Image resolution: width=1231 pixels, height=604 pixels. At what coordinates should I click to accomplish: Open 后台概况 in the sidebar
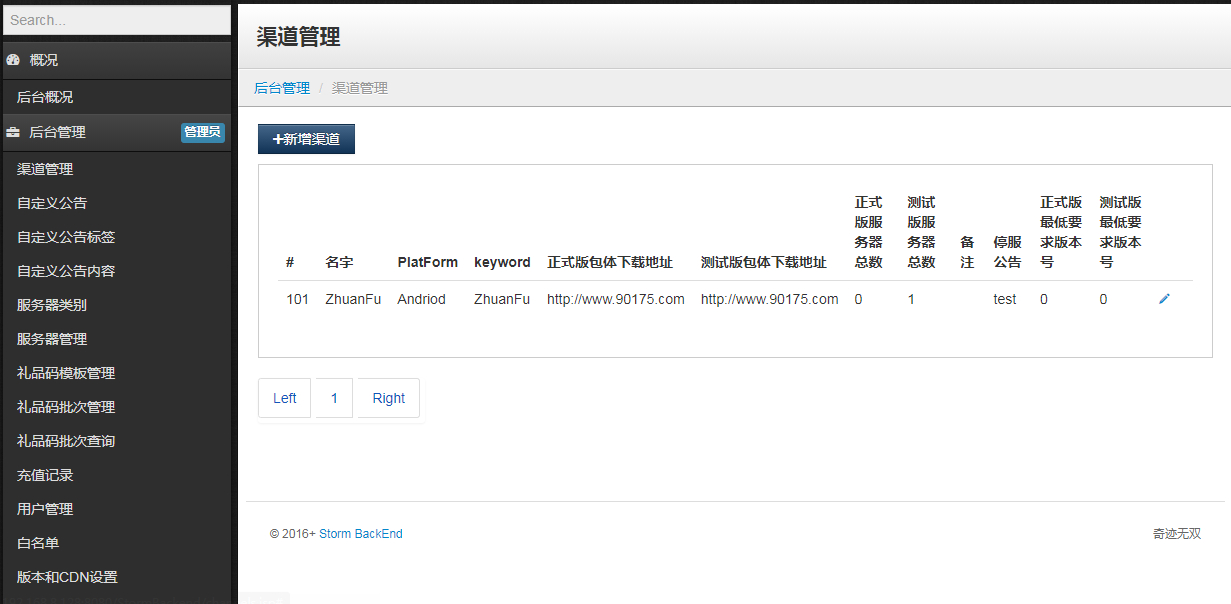pyautogui.click(x=45, y=97)
